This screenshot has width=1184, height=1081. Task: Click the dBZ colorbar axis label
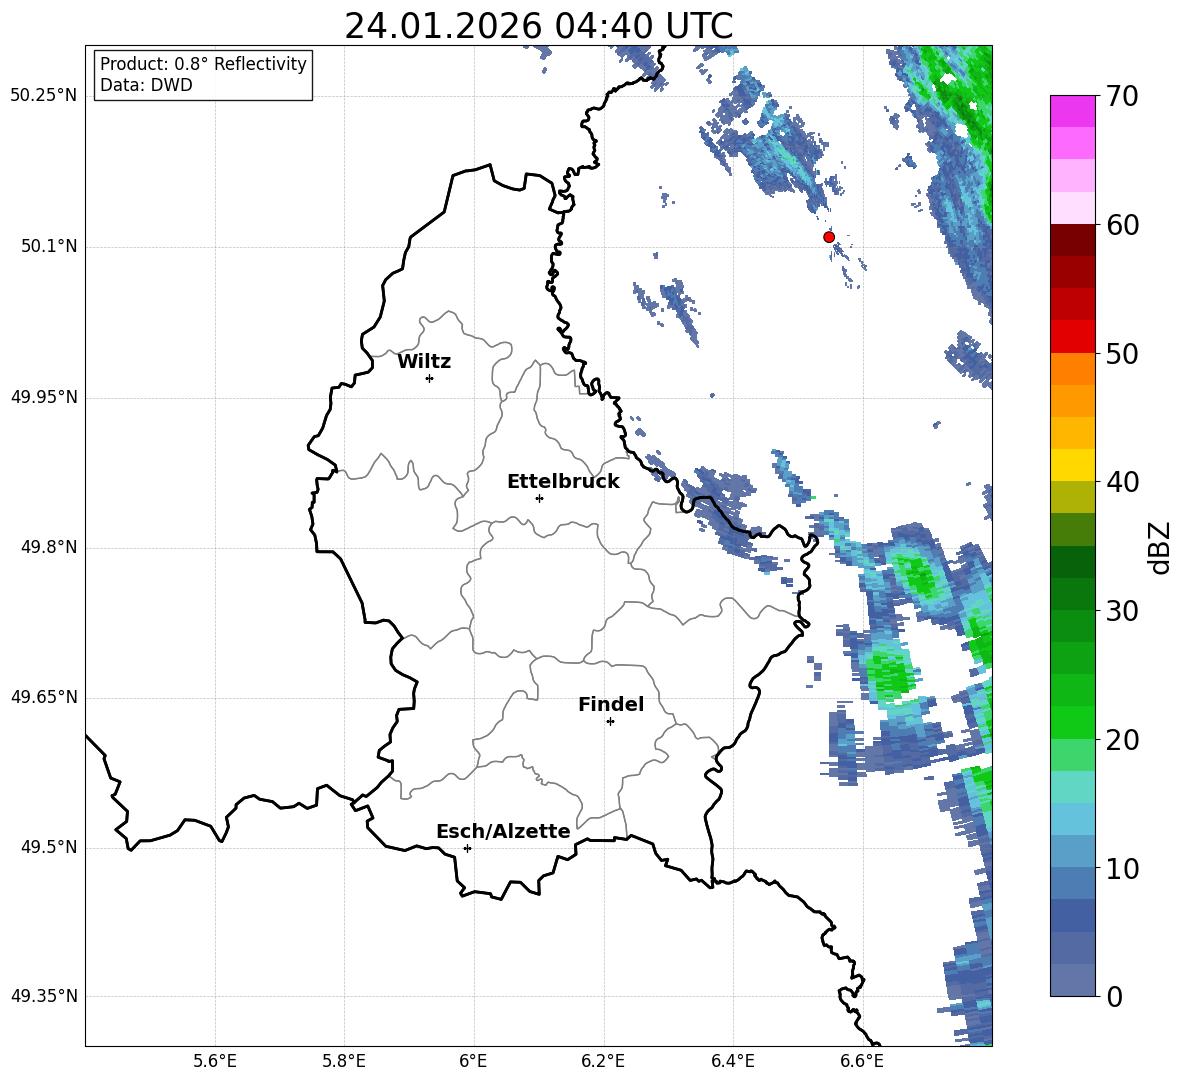point(1161,547)
